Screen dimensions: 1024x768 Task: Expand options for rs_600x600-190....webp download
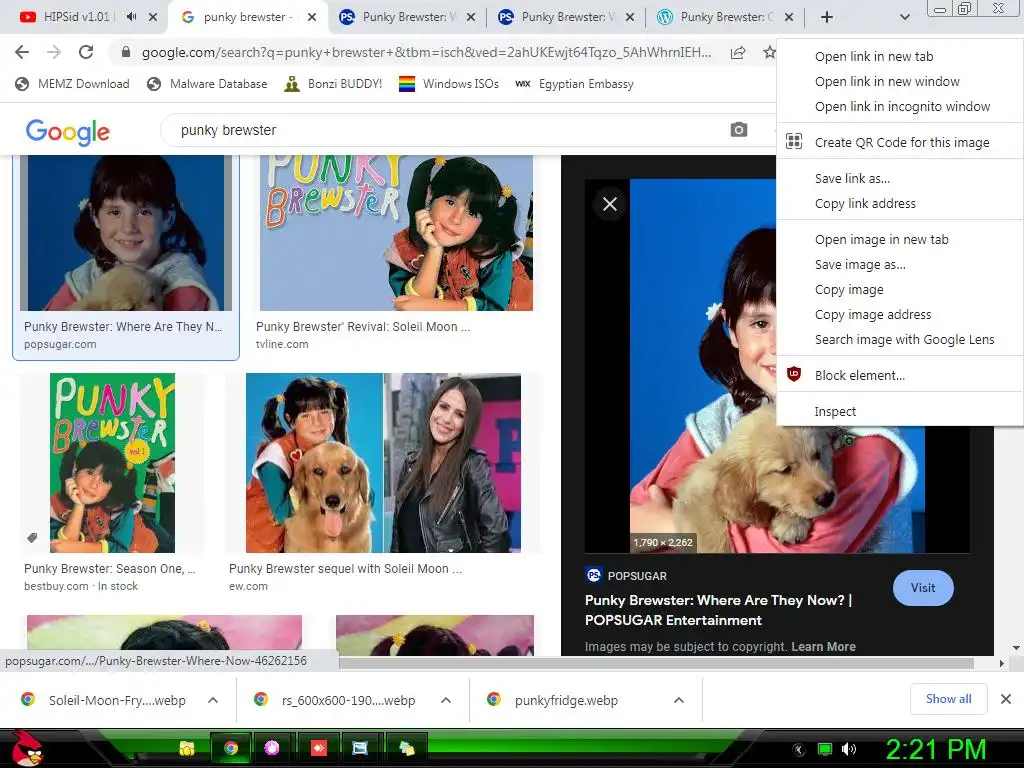(446, 700)
